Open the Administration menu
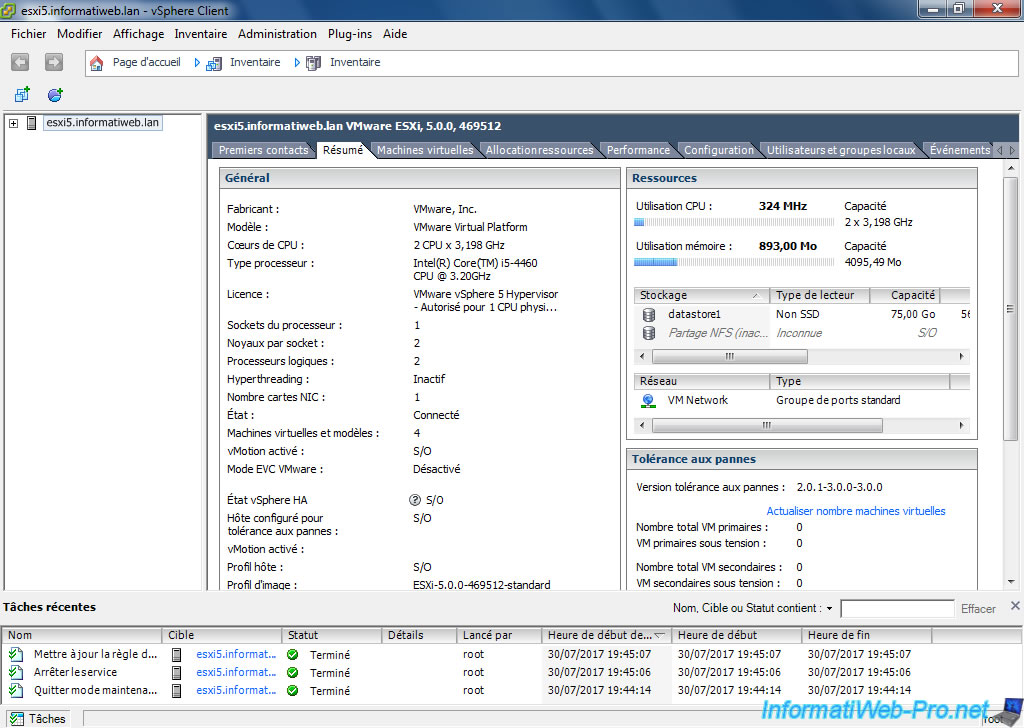Screen dimensions: 1024x728 (277, 34)
